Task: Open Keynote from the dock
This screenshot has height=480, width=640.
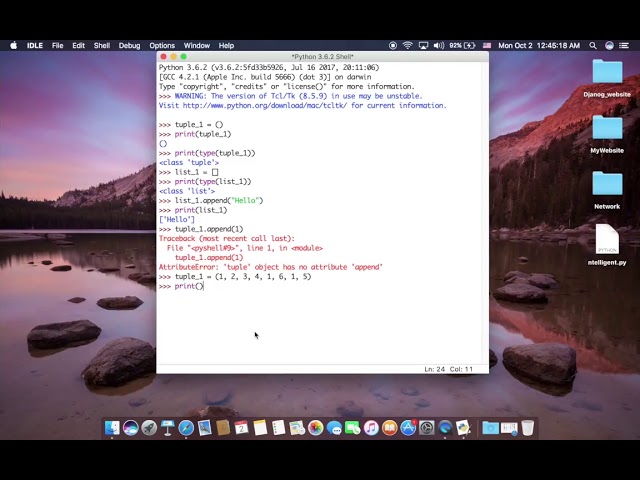Action: 167,428
